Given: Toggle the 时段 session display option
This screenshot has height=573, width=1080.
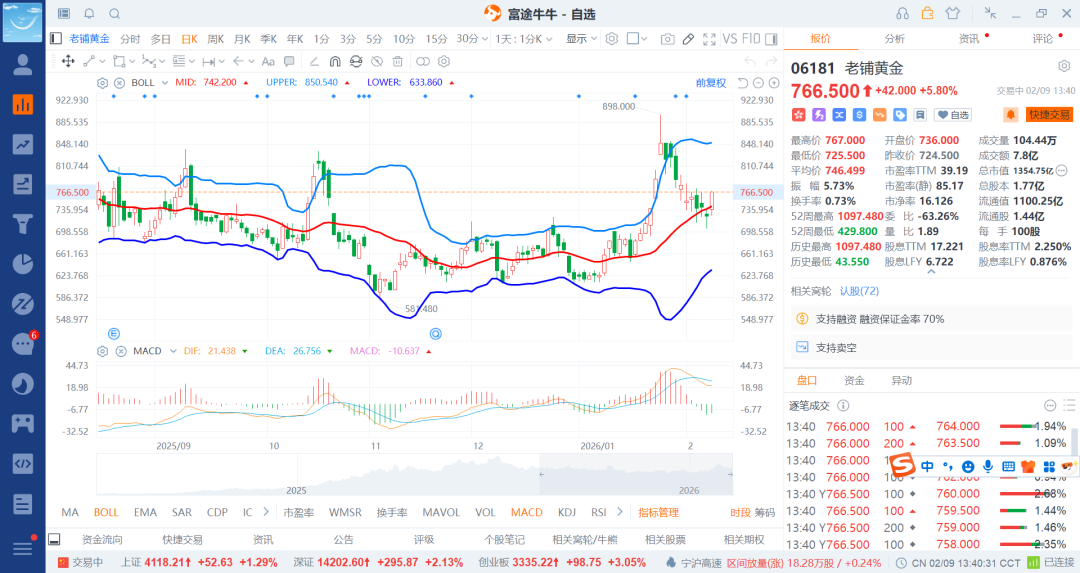Looking at the screenshot, I should tap(740, 512).
